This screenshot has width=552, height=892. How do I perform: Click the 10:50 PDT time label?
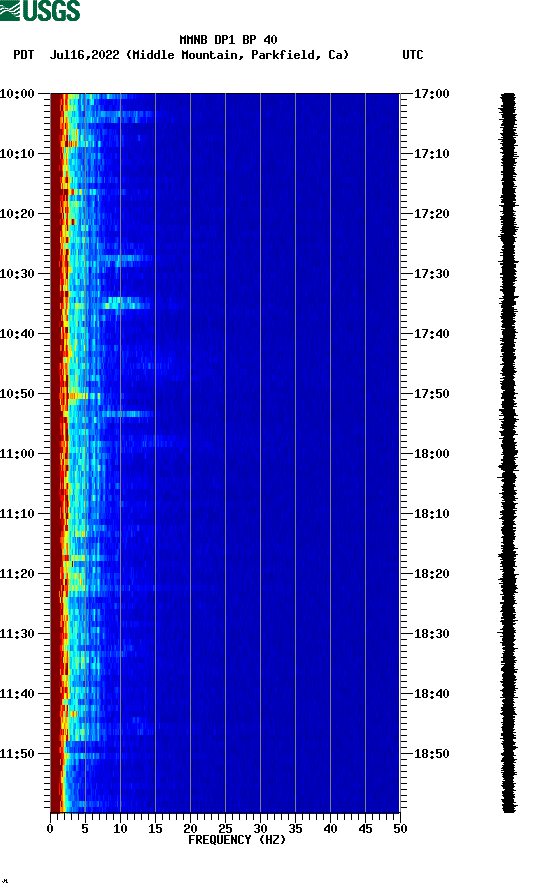point(17,394)
